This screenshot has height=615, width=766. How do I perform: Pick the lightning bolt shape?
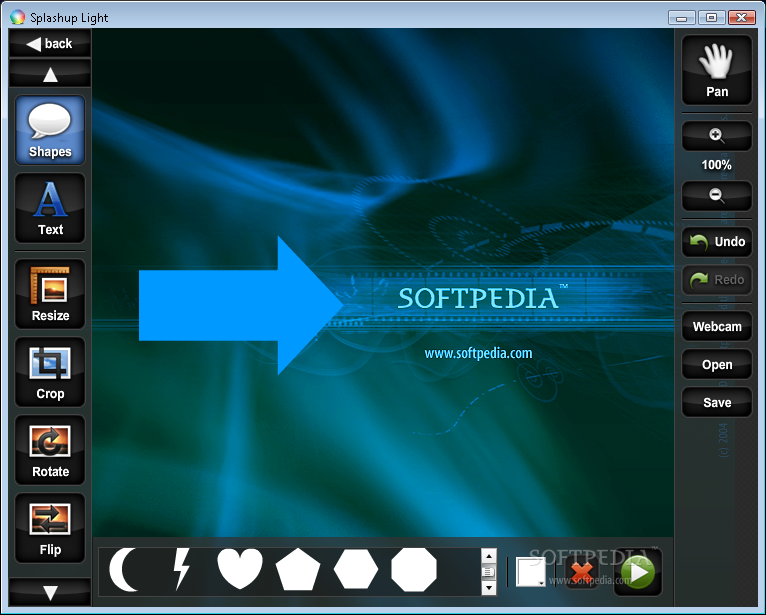[182, 569]
